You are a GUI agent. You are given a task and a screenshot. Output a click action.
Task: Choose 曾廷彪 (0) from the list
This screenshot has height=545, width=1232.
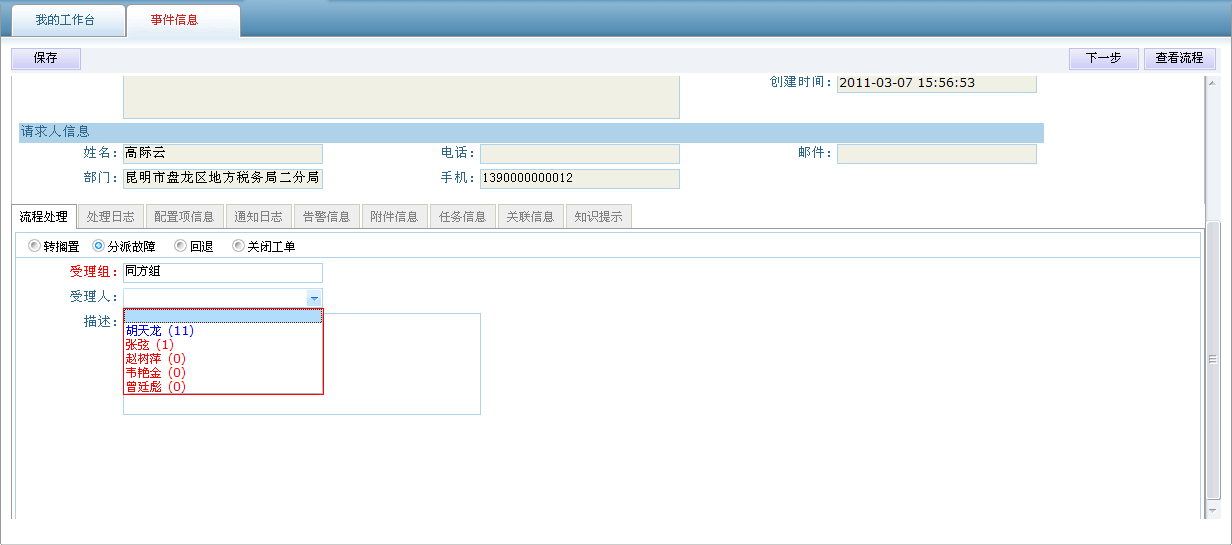(x=156, y=386)
